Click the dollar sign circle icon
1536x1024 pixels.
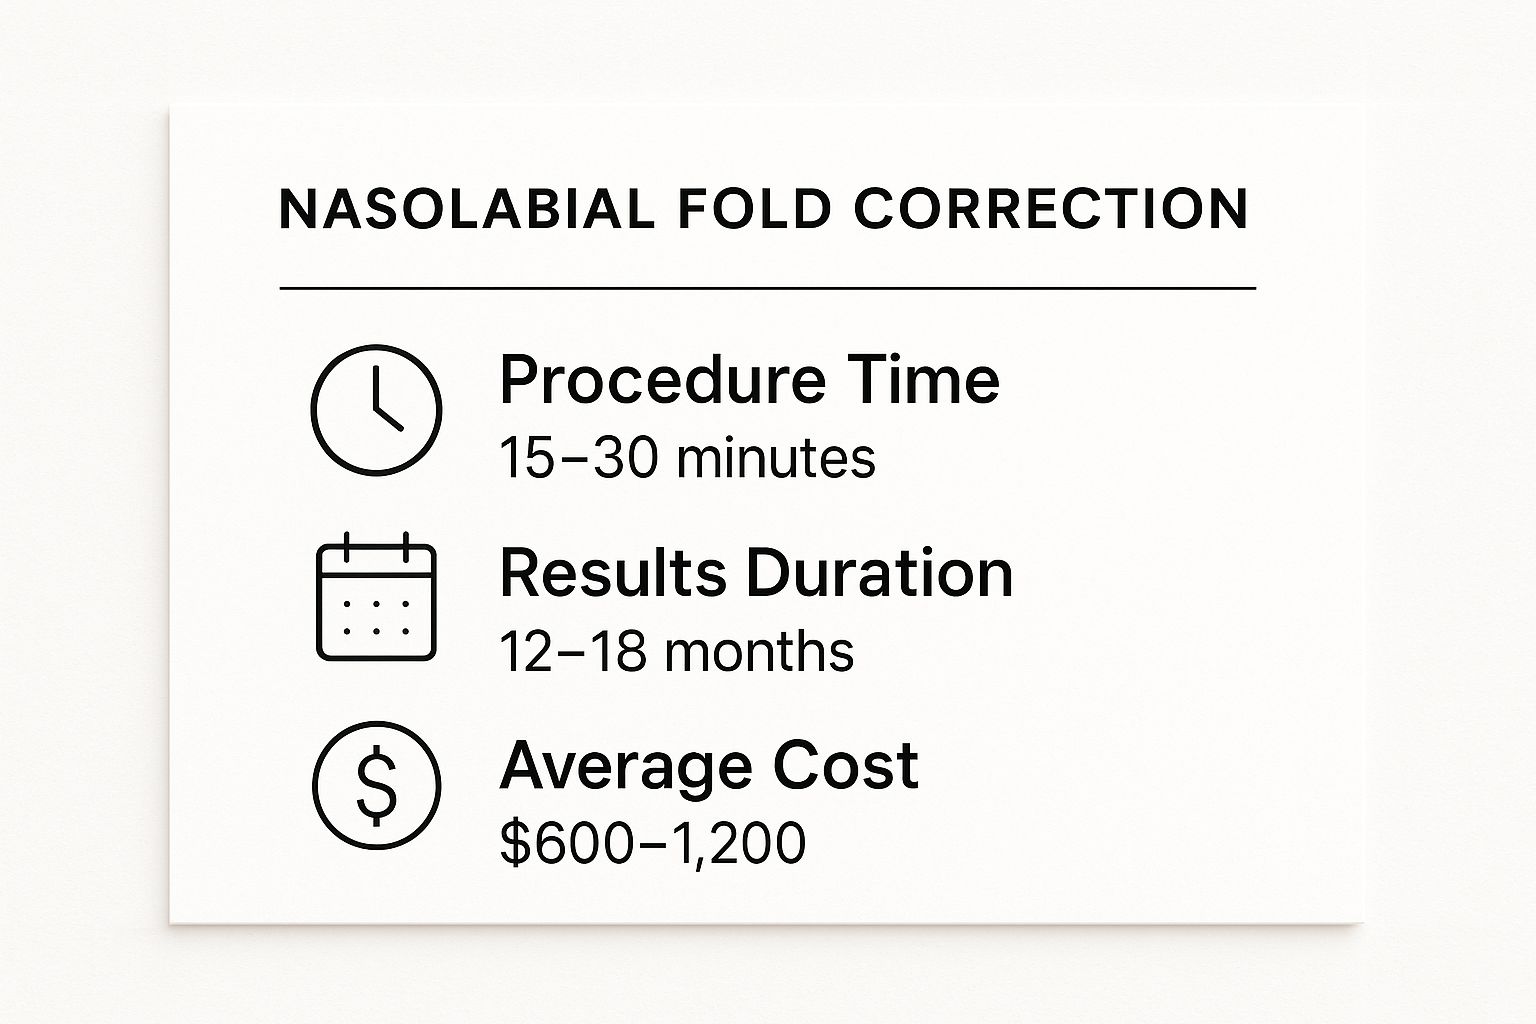376,785
